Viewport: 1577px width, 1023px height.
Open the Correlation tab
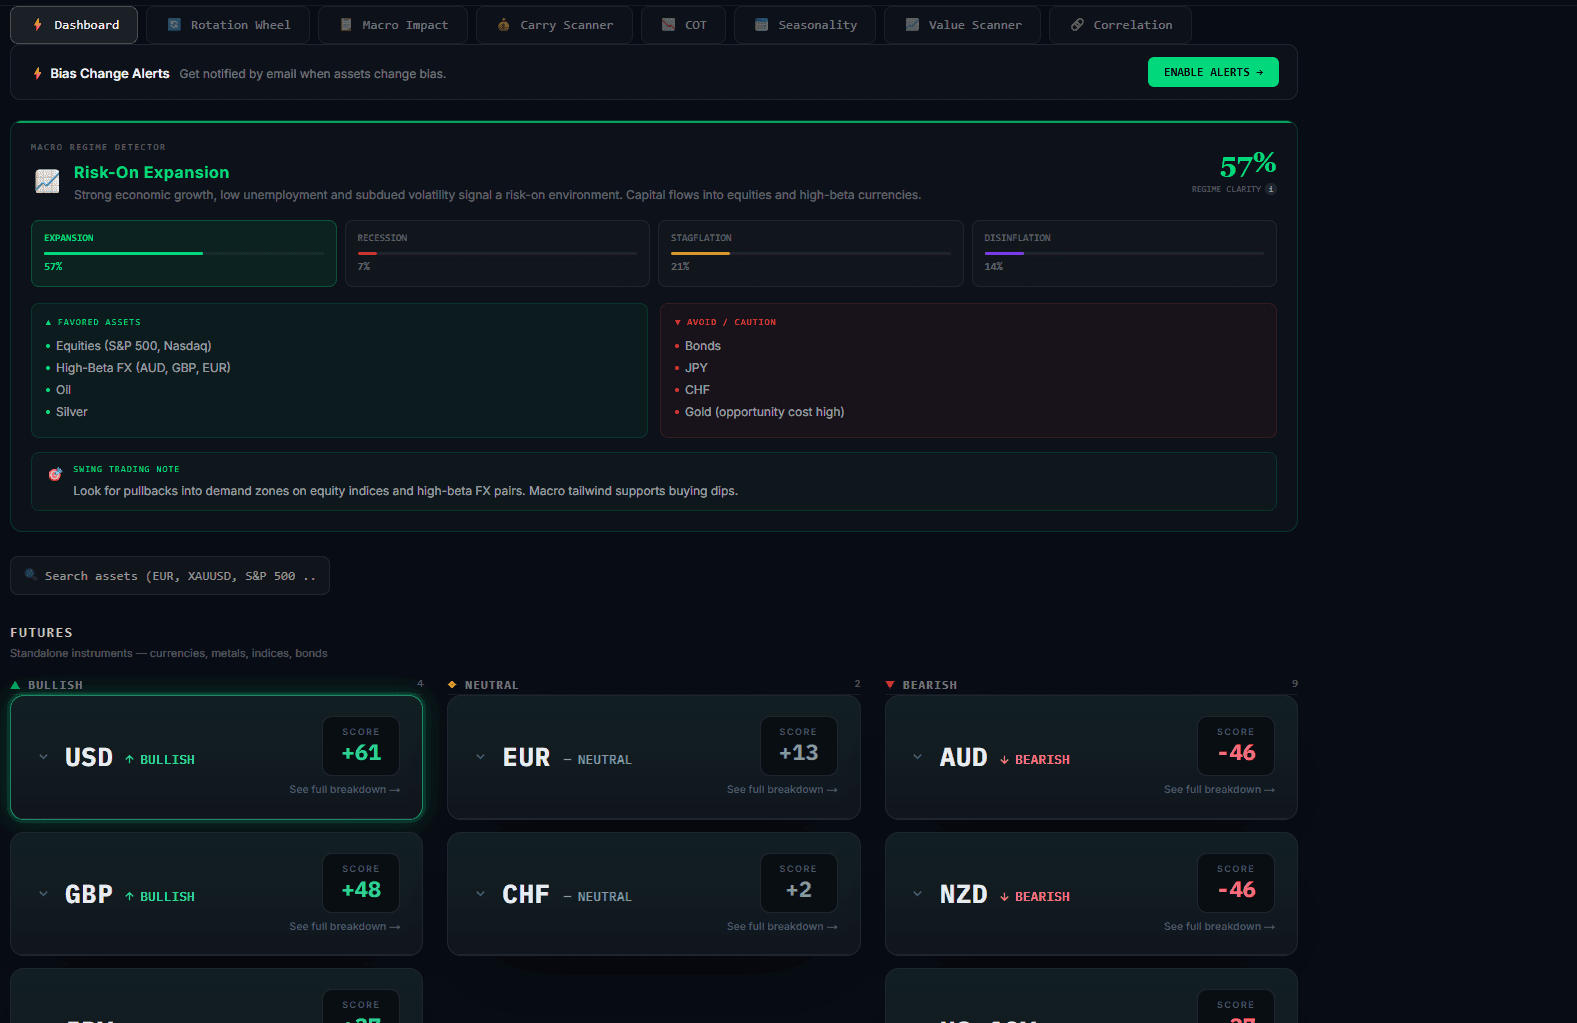(x=1120, y=25)
